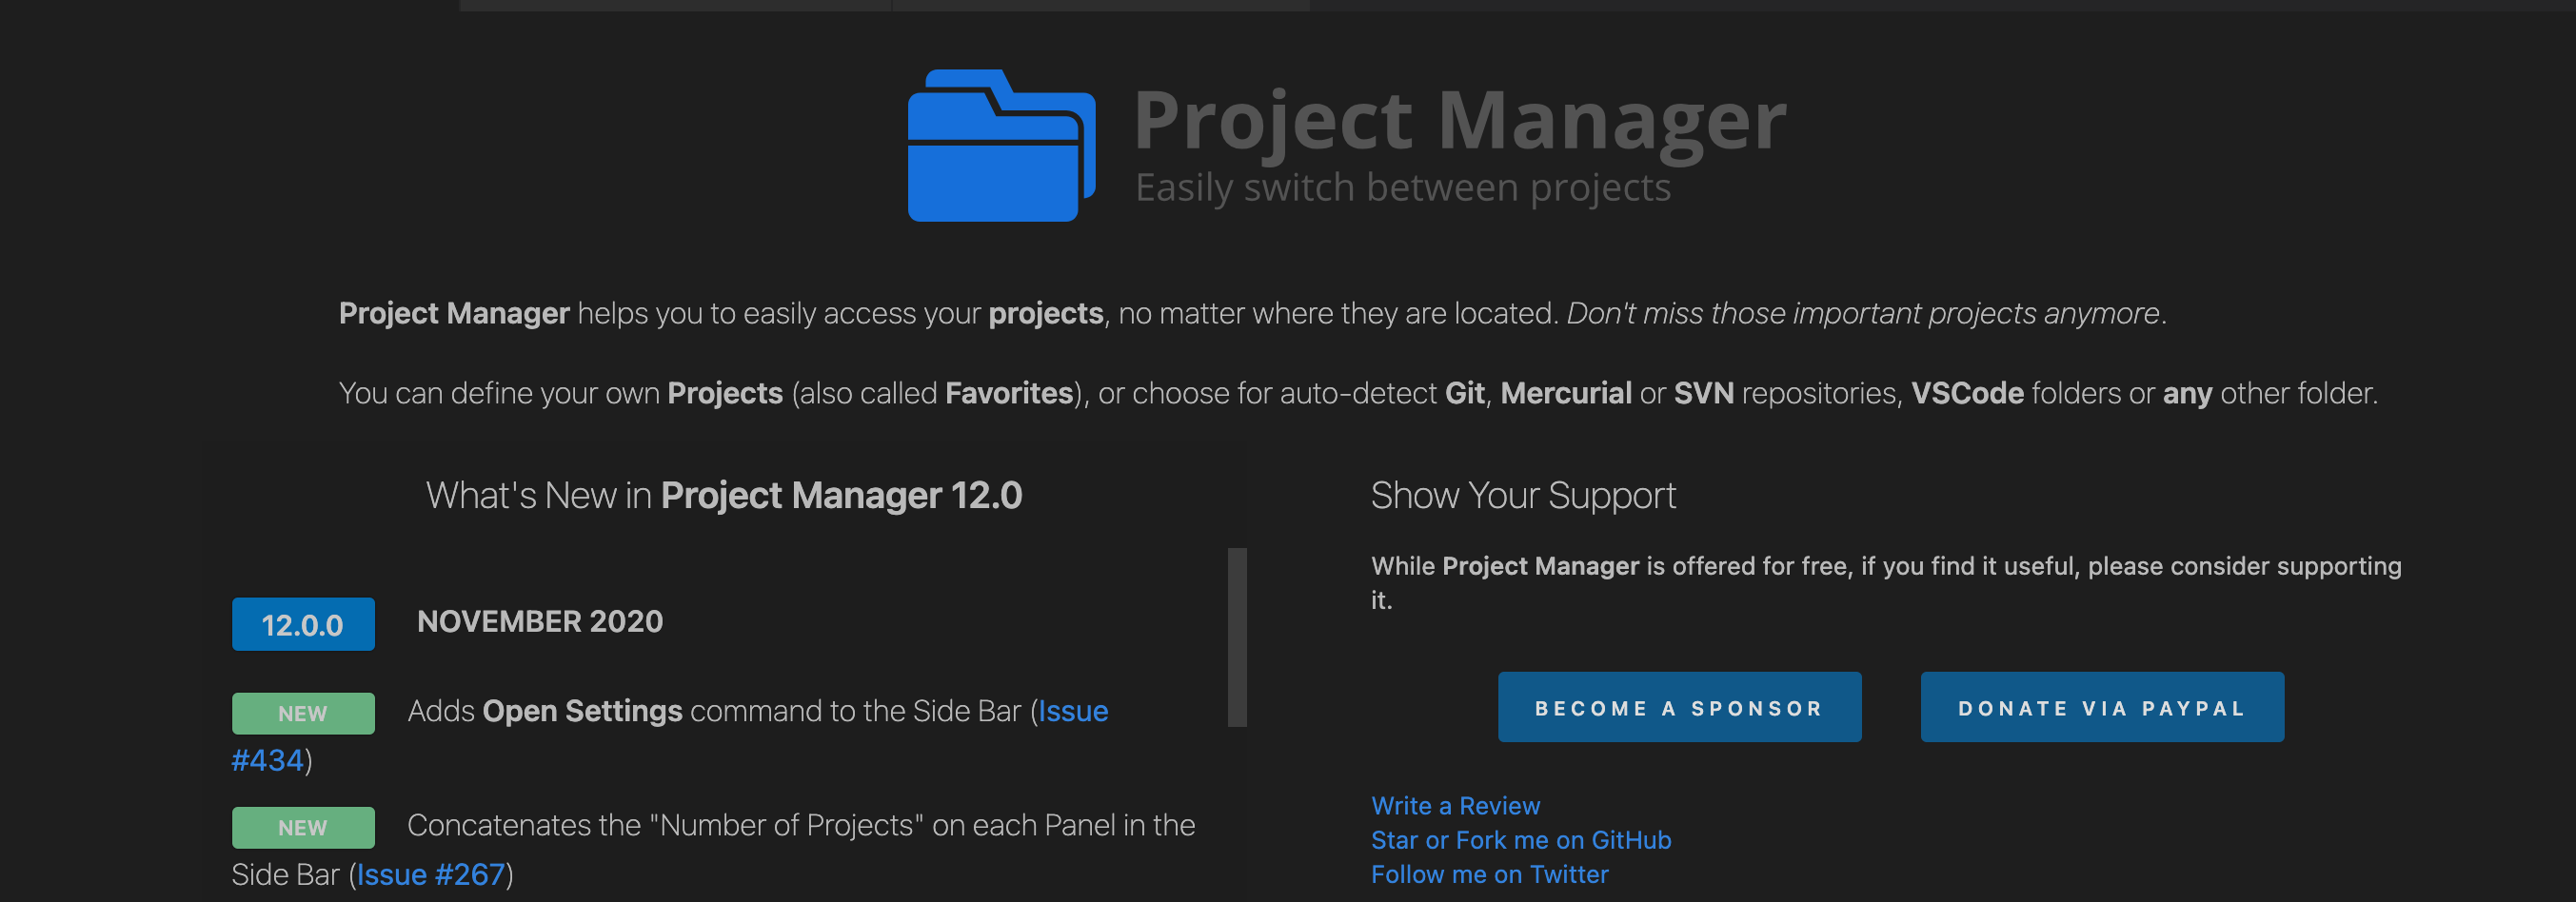Click the What's New in Project Manager heading

click(x=725, y=494)
